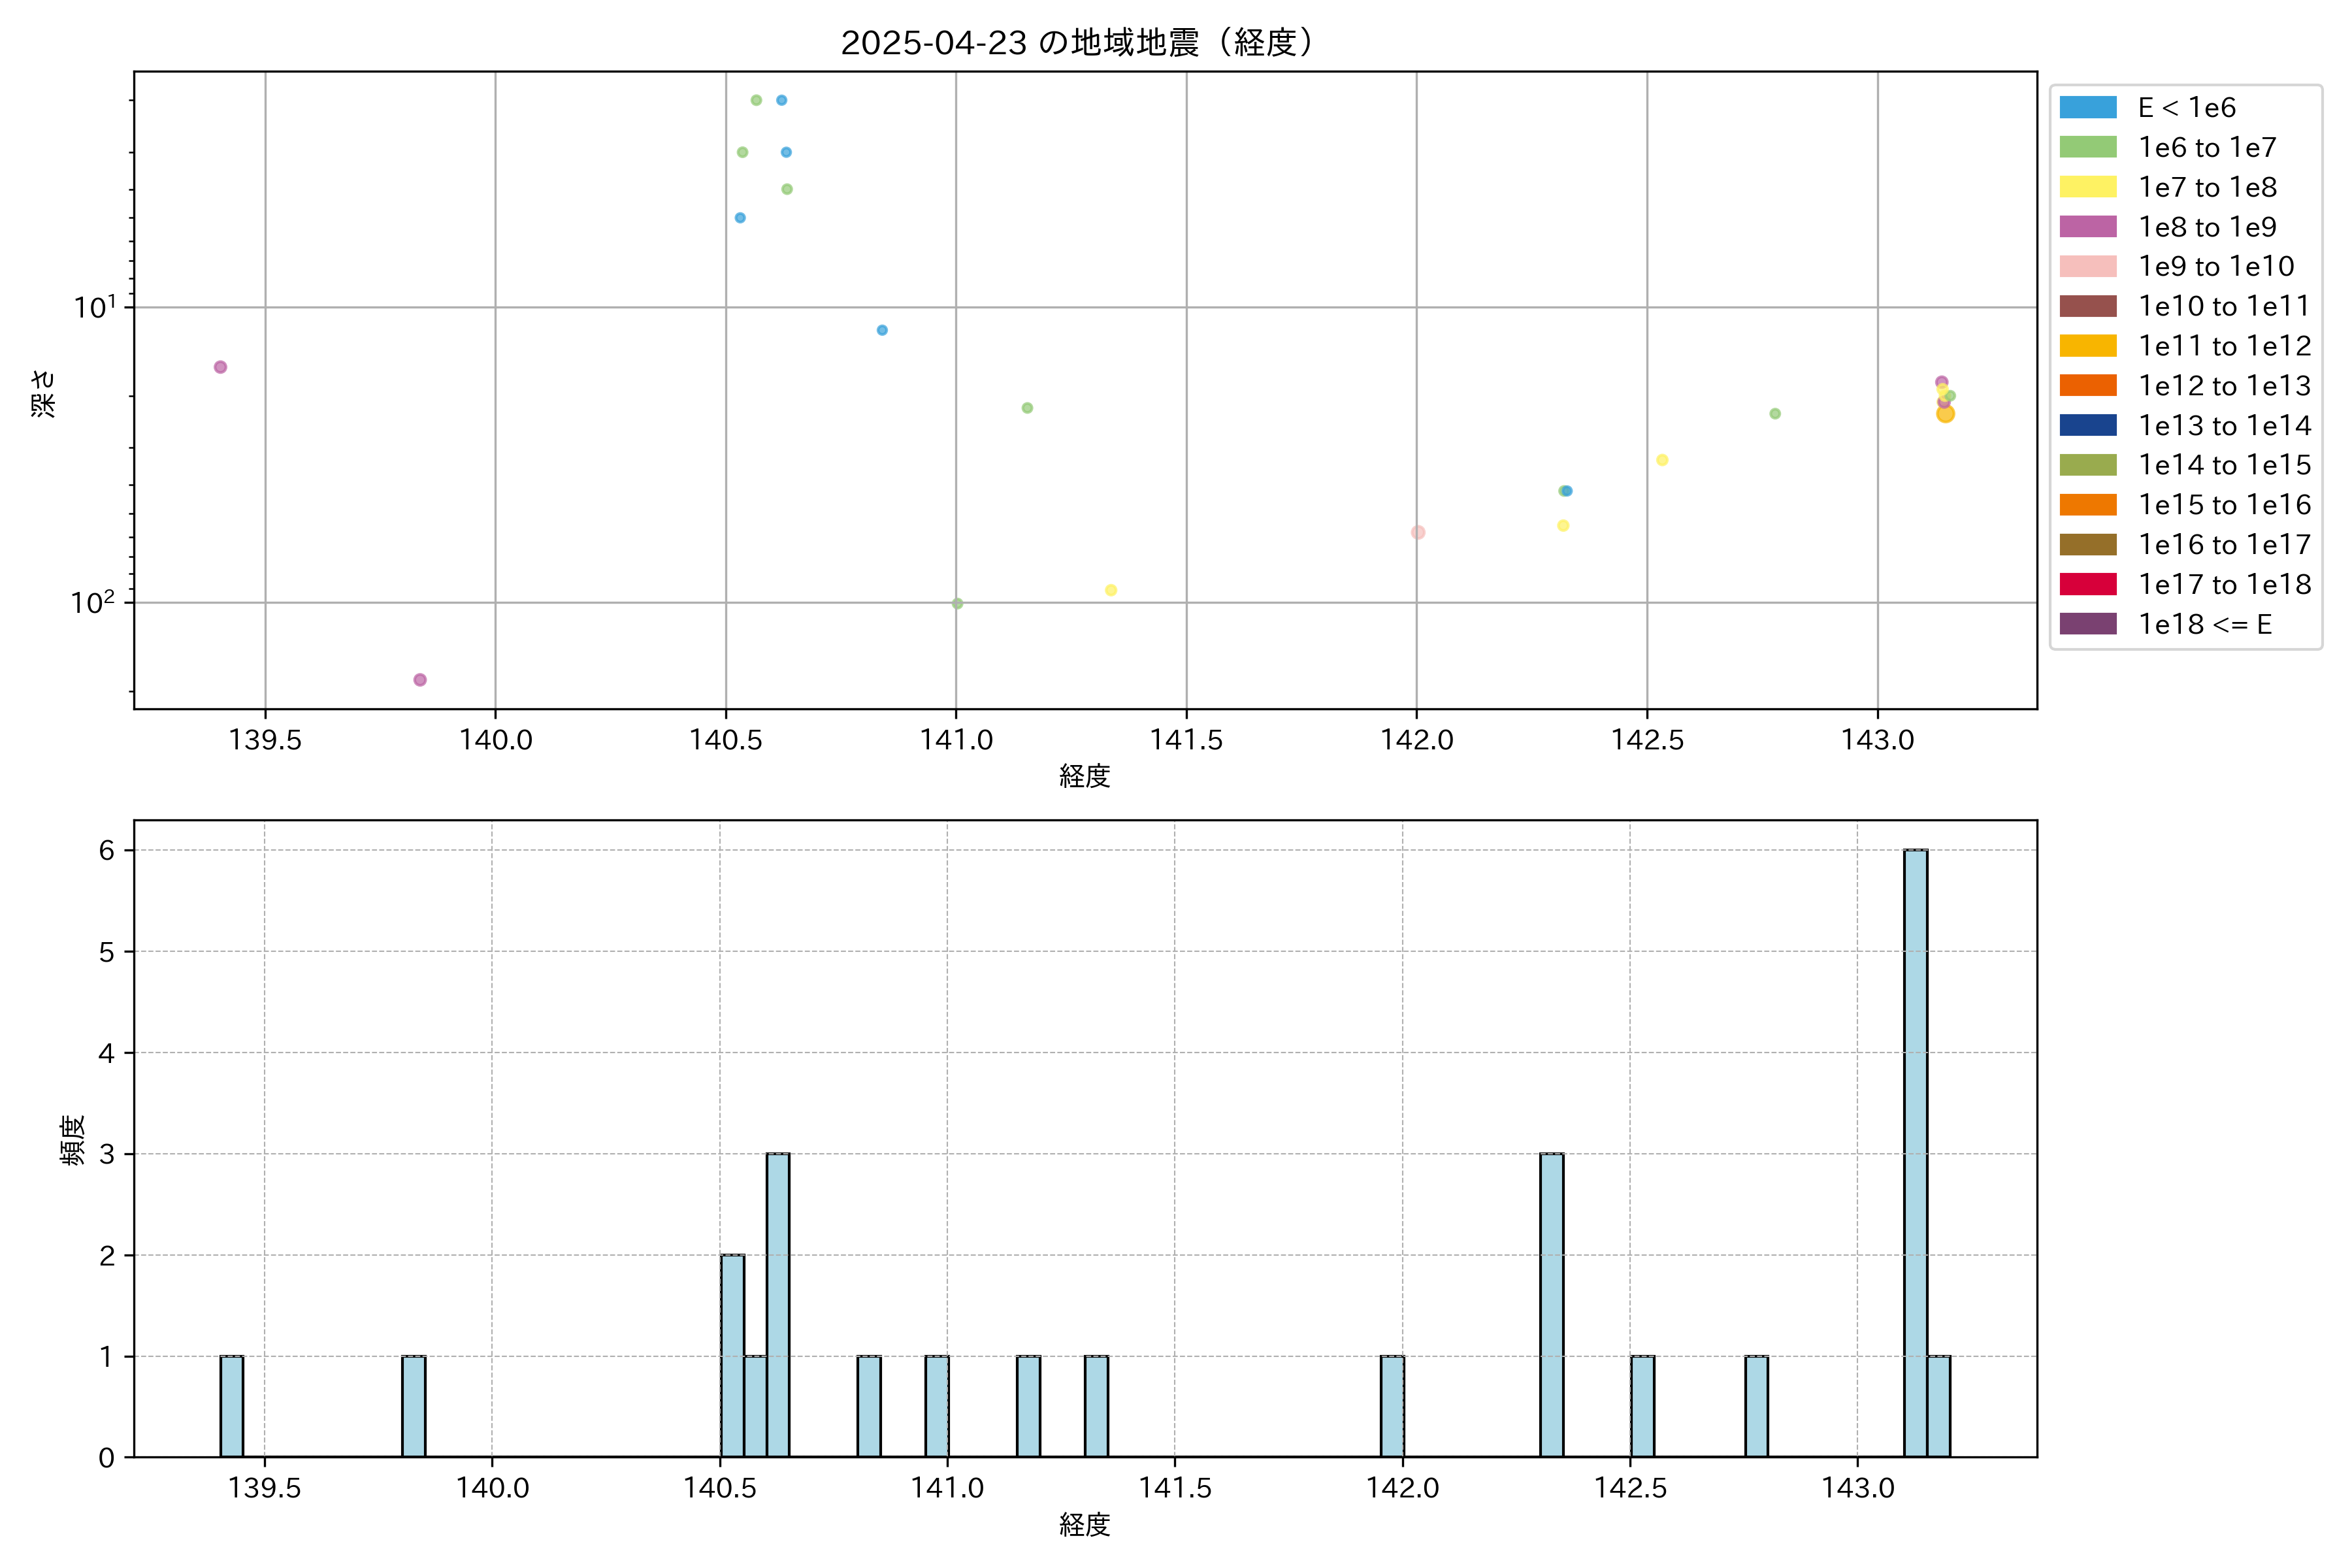Click the pink scatter point at longitude 142.0
The image size is (2352, 1568).
[1418, 532]
